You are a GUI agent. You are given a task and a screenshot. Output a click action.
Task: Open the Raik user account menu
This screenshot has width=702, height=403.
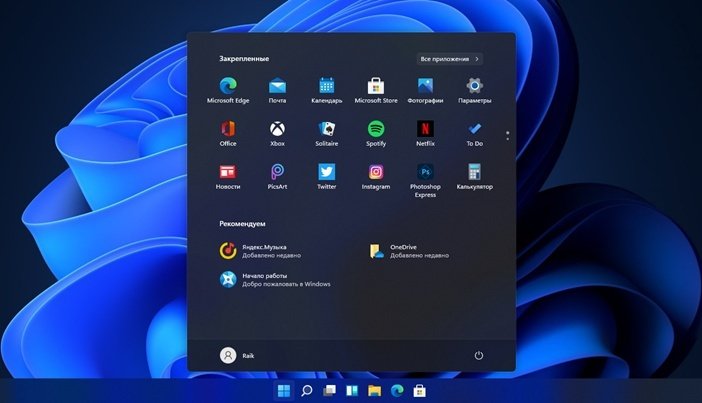(237, 355)
